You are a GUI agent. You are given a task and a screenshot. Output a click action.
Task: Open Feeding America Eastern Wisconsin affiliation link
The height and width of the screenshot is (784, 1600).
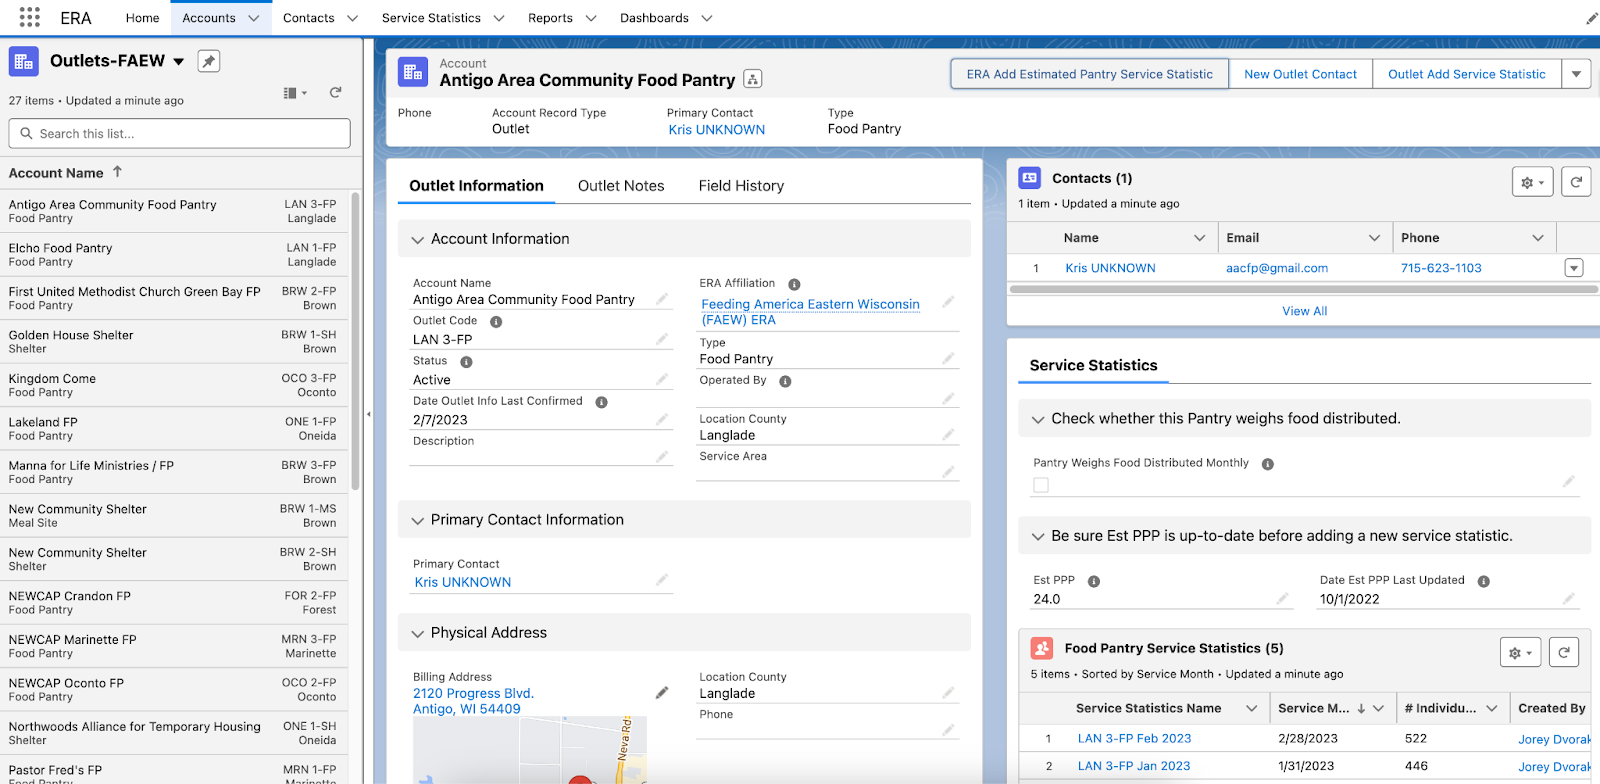pos(811,312)
